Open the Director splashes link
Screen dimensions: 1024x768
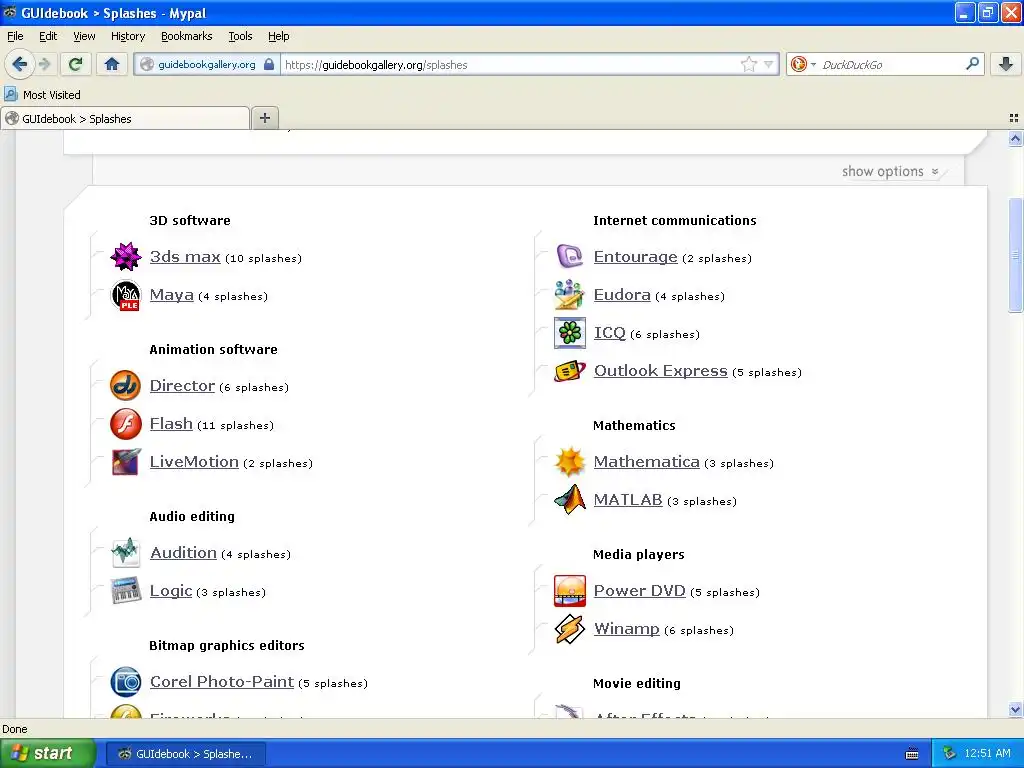[x=182, y=385]
